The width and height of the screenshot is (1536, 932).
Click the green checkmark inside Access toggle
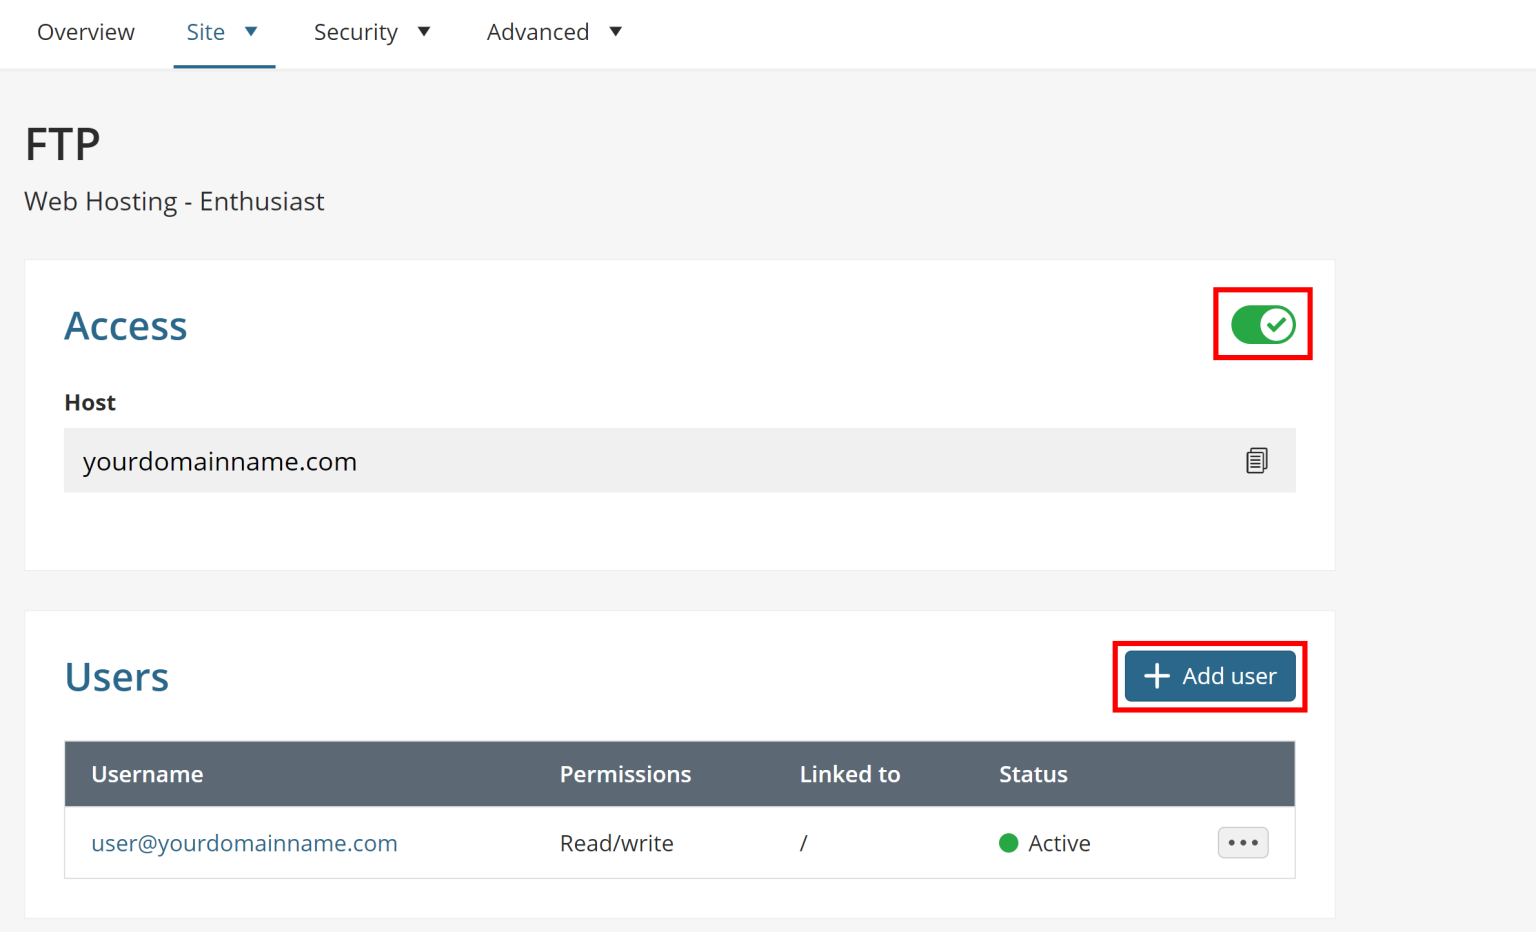[1276, 323]
